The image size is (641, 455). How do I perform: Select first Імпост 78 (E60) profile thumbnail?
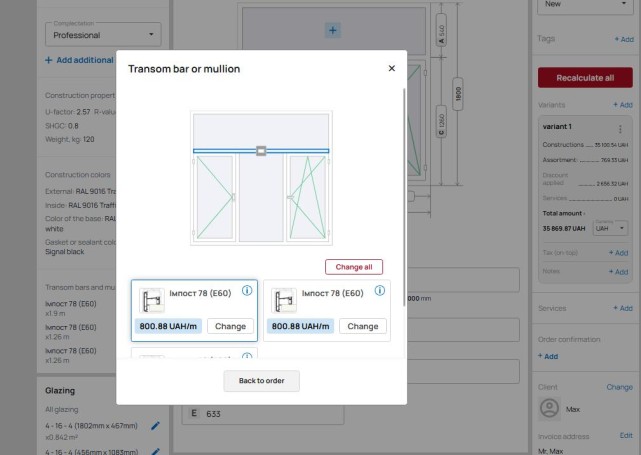pyautogui.click(x=152, y=301)
